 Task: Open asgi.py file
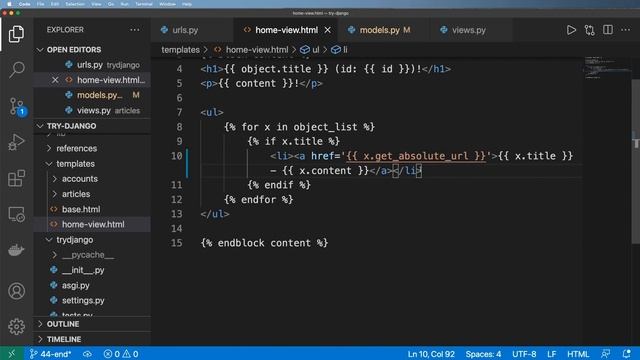92,285
